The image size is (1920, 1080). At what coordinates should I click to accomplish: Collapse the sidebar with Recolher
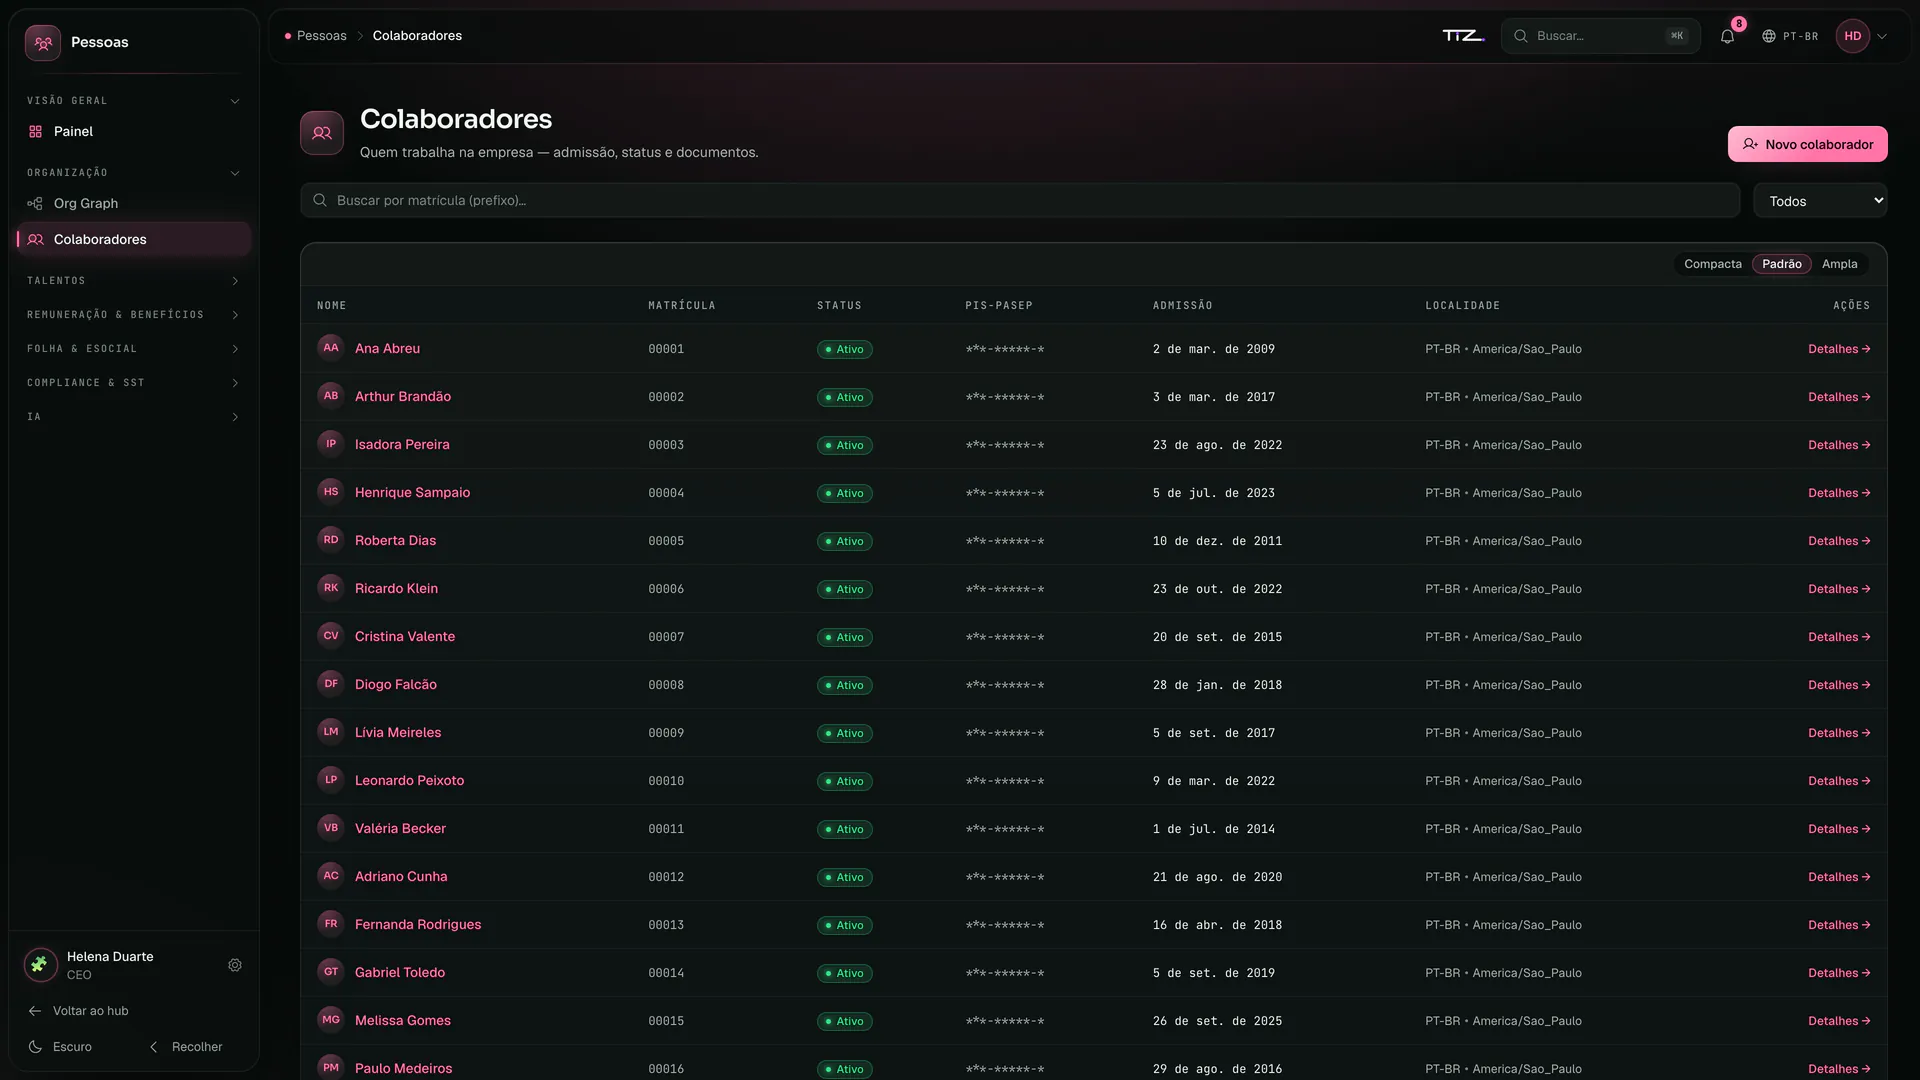point(186,1047)
